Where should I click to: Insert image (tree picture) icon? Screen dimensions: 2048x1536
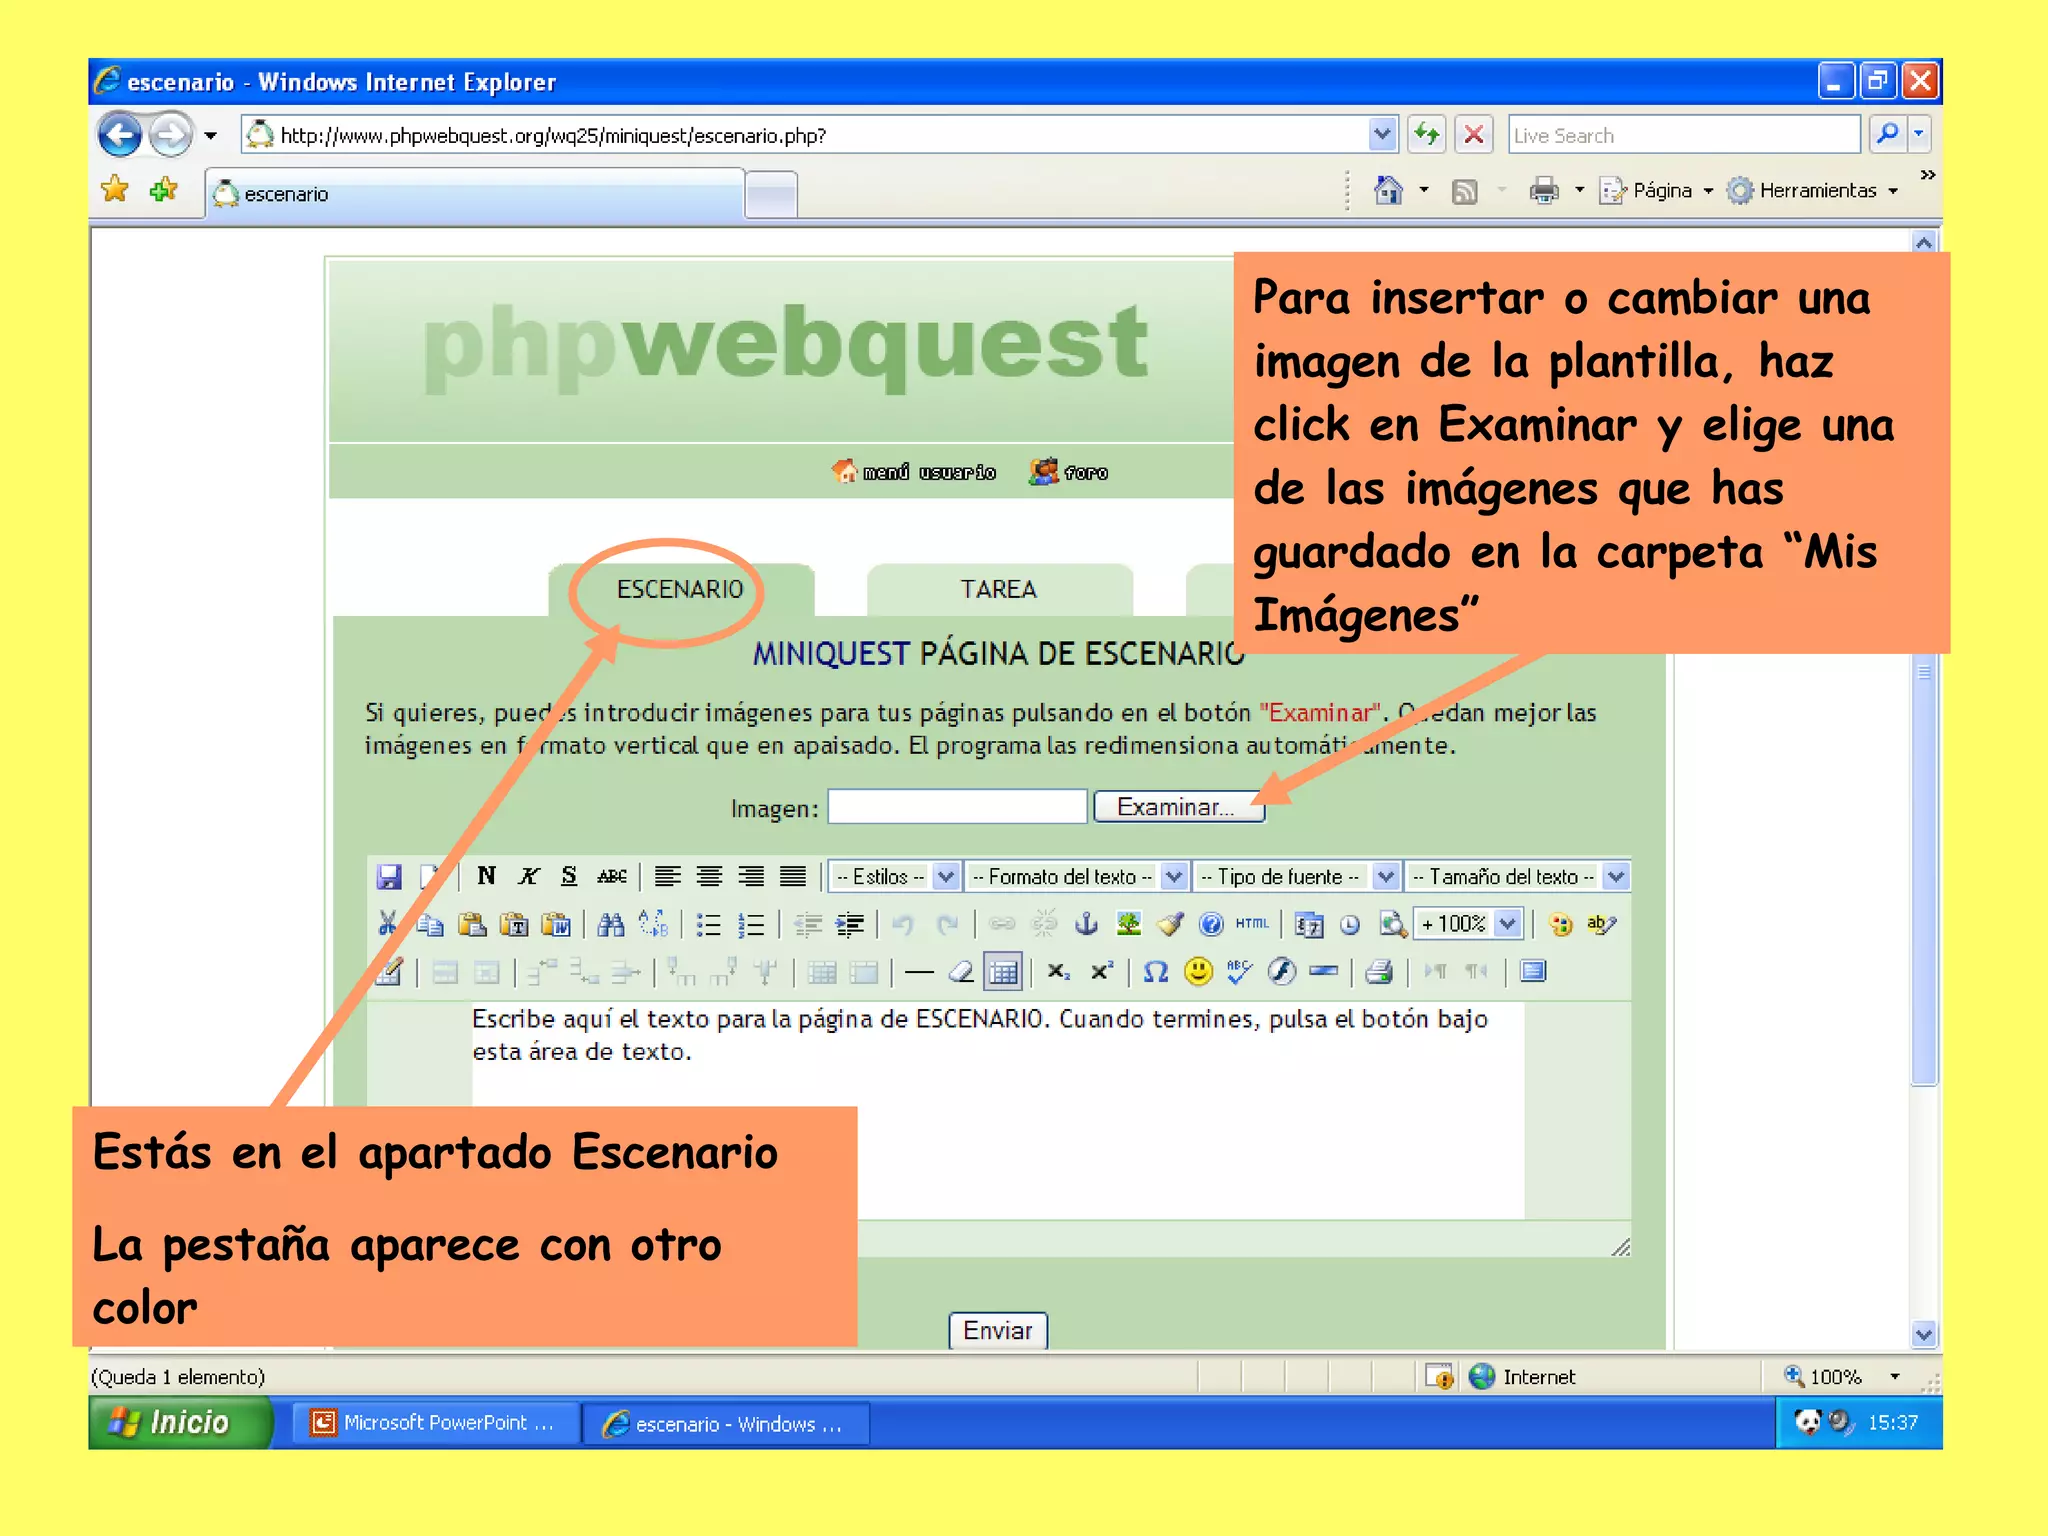point(1129,924)
